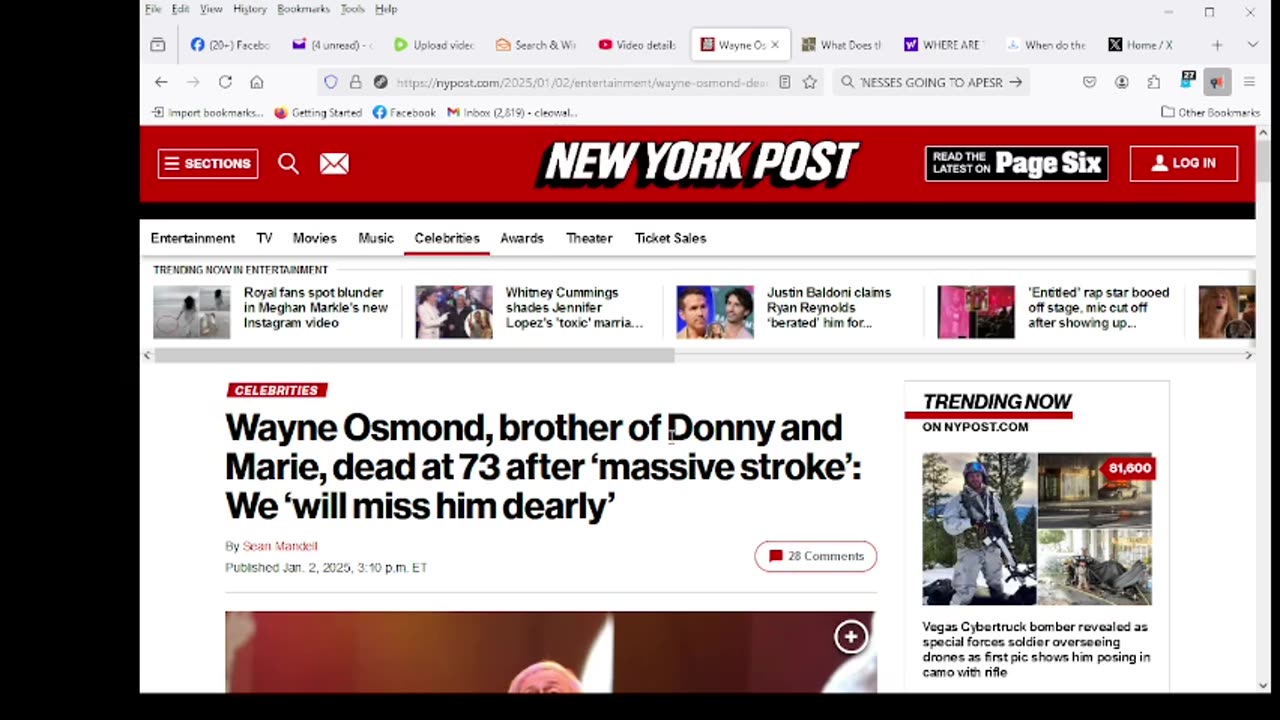Select the Movies nav item
Image resolution: width=1280 pixels, height=720 pixels.
314,238
